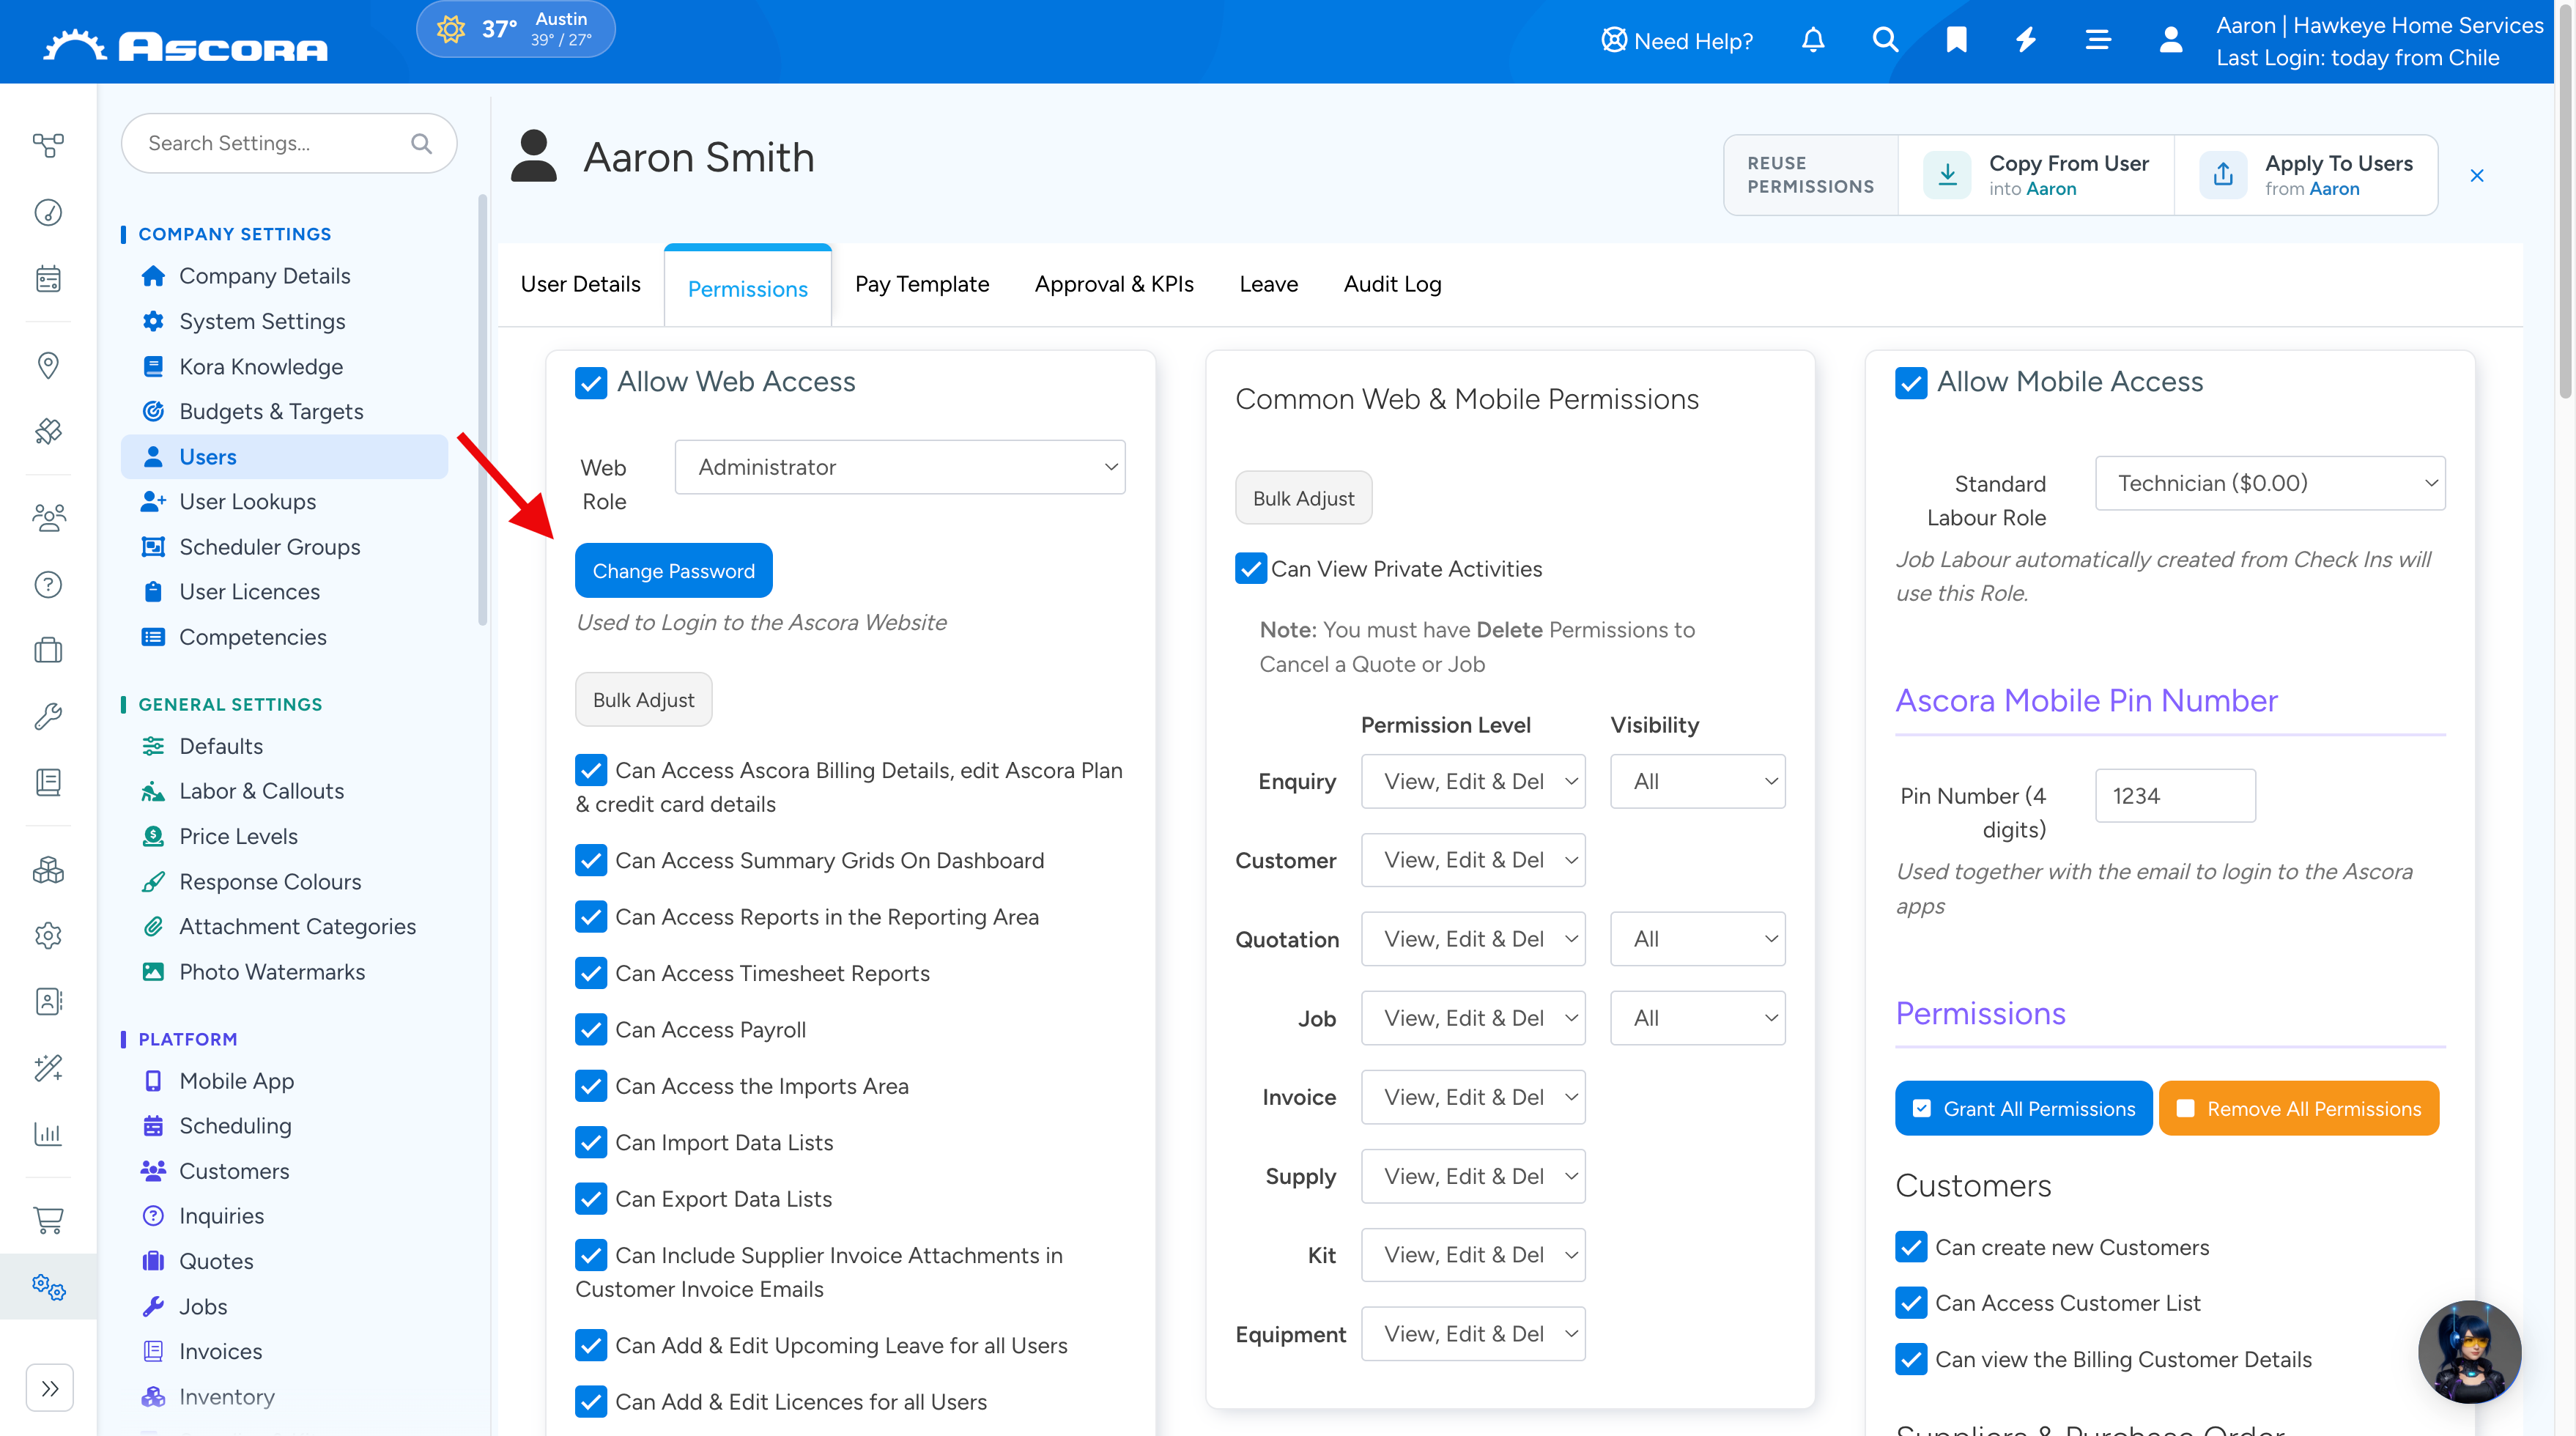This screenshot has width=2576, height=1436.
Task: Open Company Details in settings menu
Action: coord(264,276)
